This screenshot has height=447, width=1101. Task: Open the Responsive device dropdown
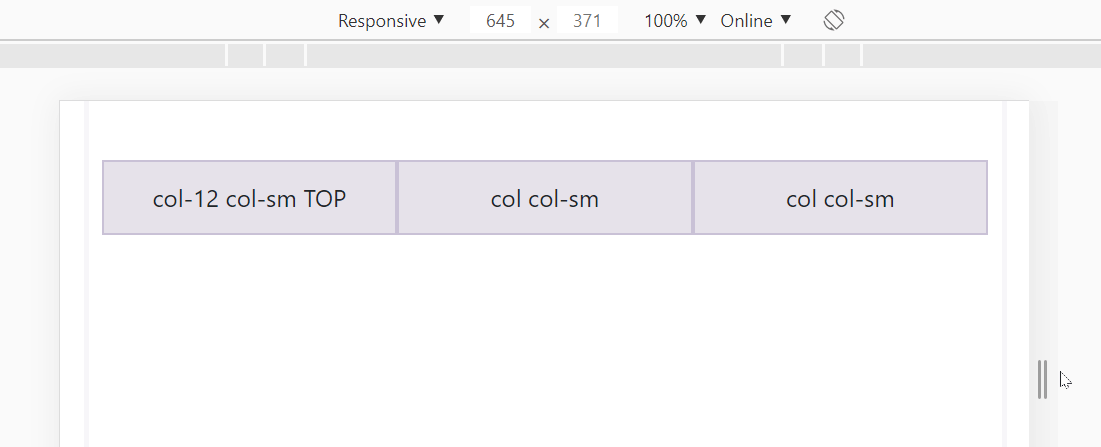pos(391,21)
